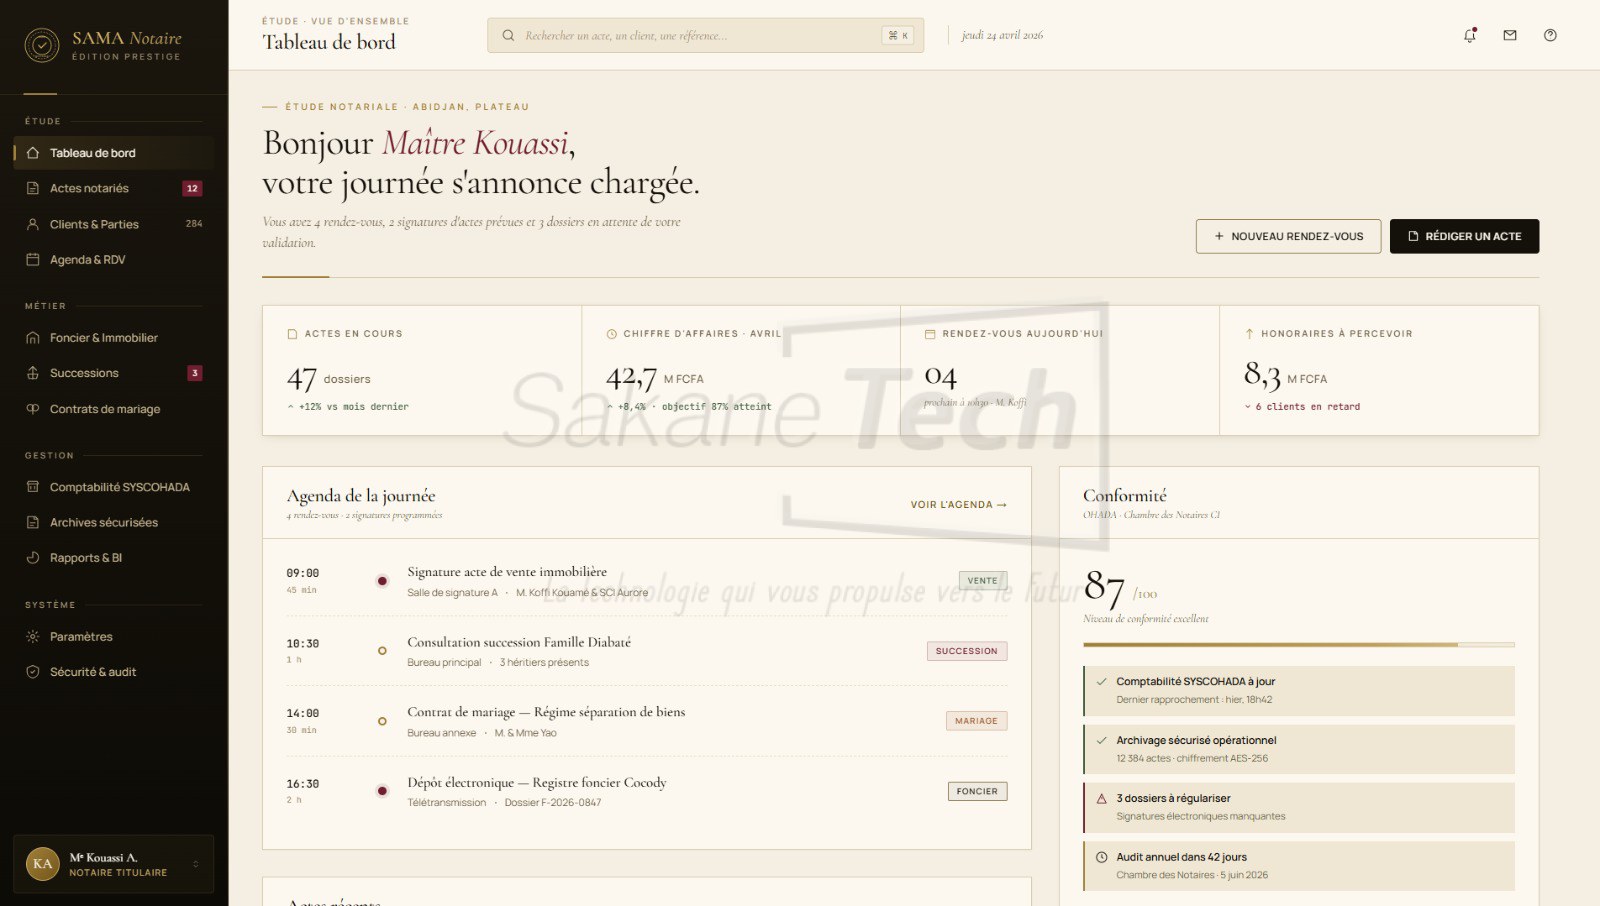Click the SAMA Notaire logo emblem
1600x906 pixels.
42,45
